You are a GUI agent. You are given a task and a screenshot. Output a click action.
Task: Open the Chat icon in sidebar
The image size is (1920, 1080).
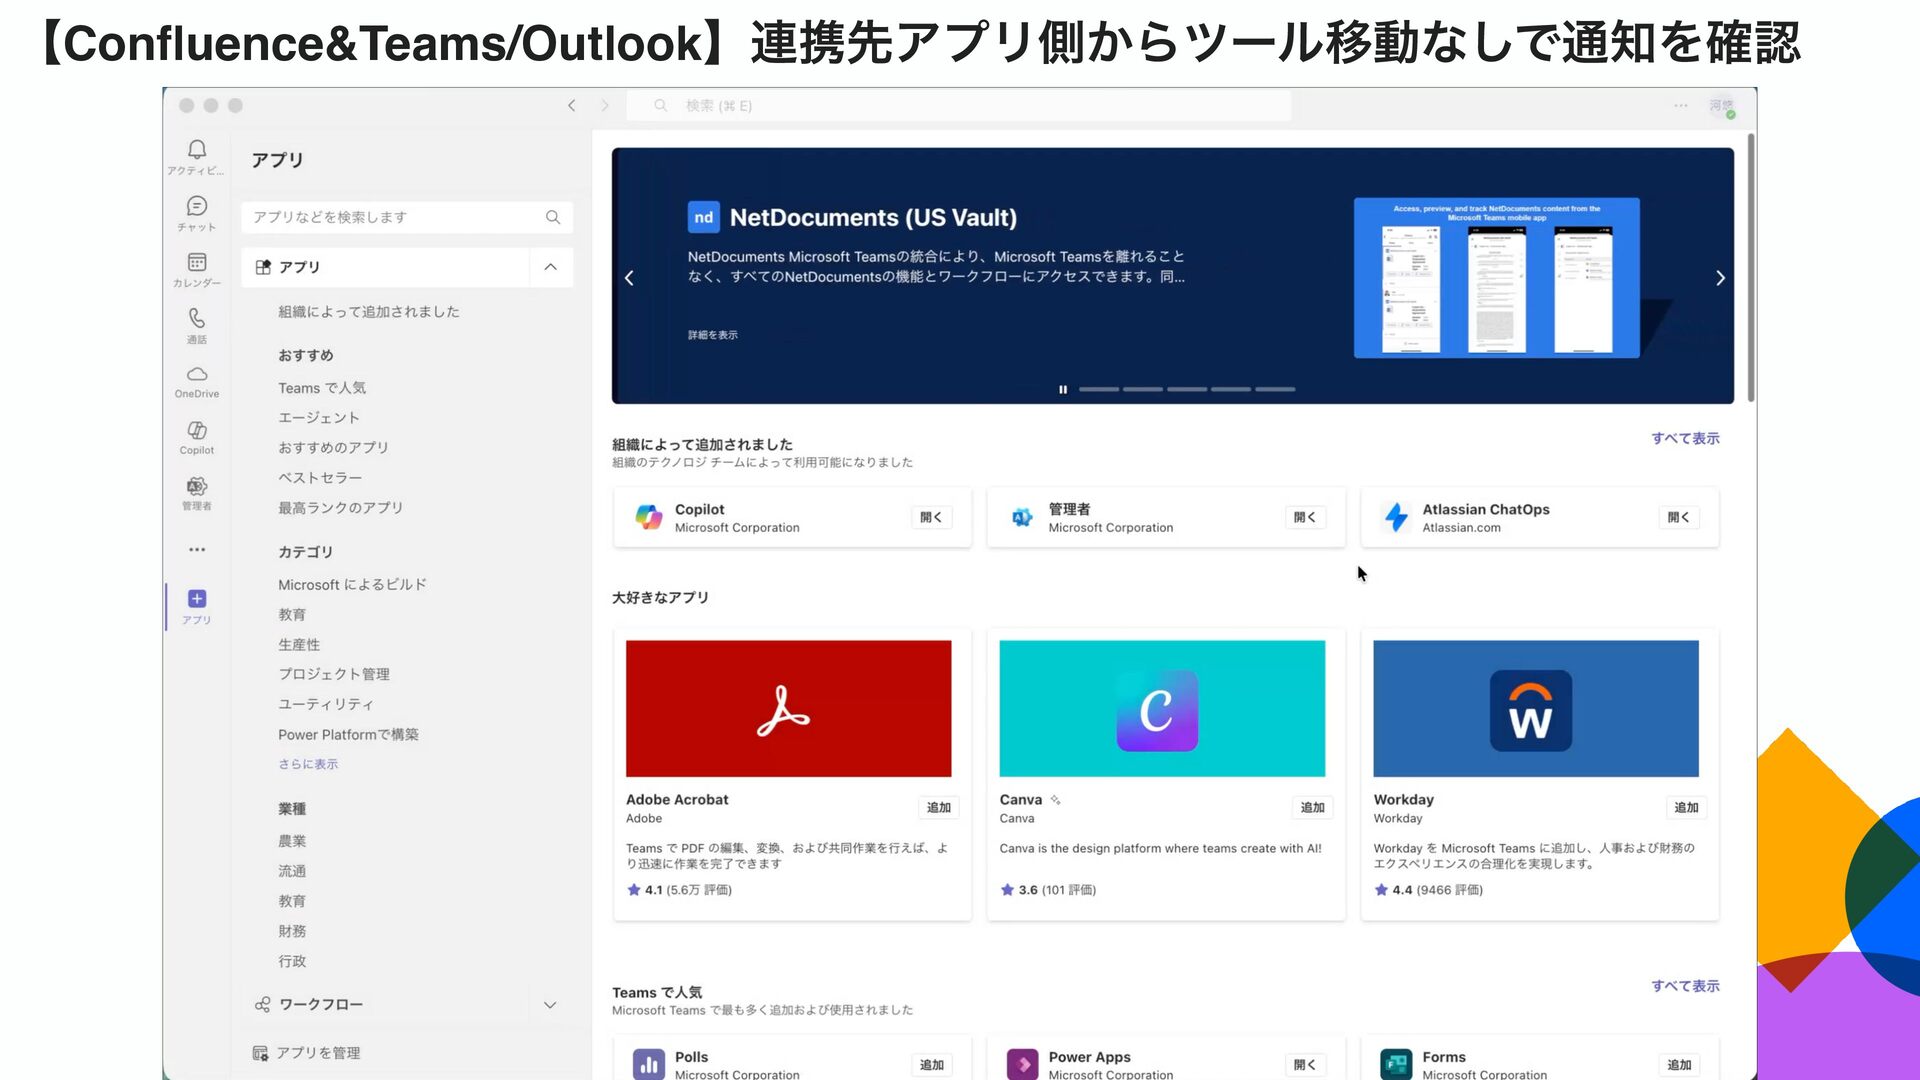click(x=197, y=206)
